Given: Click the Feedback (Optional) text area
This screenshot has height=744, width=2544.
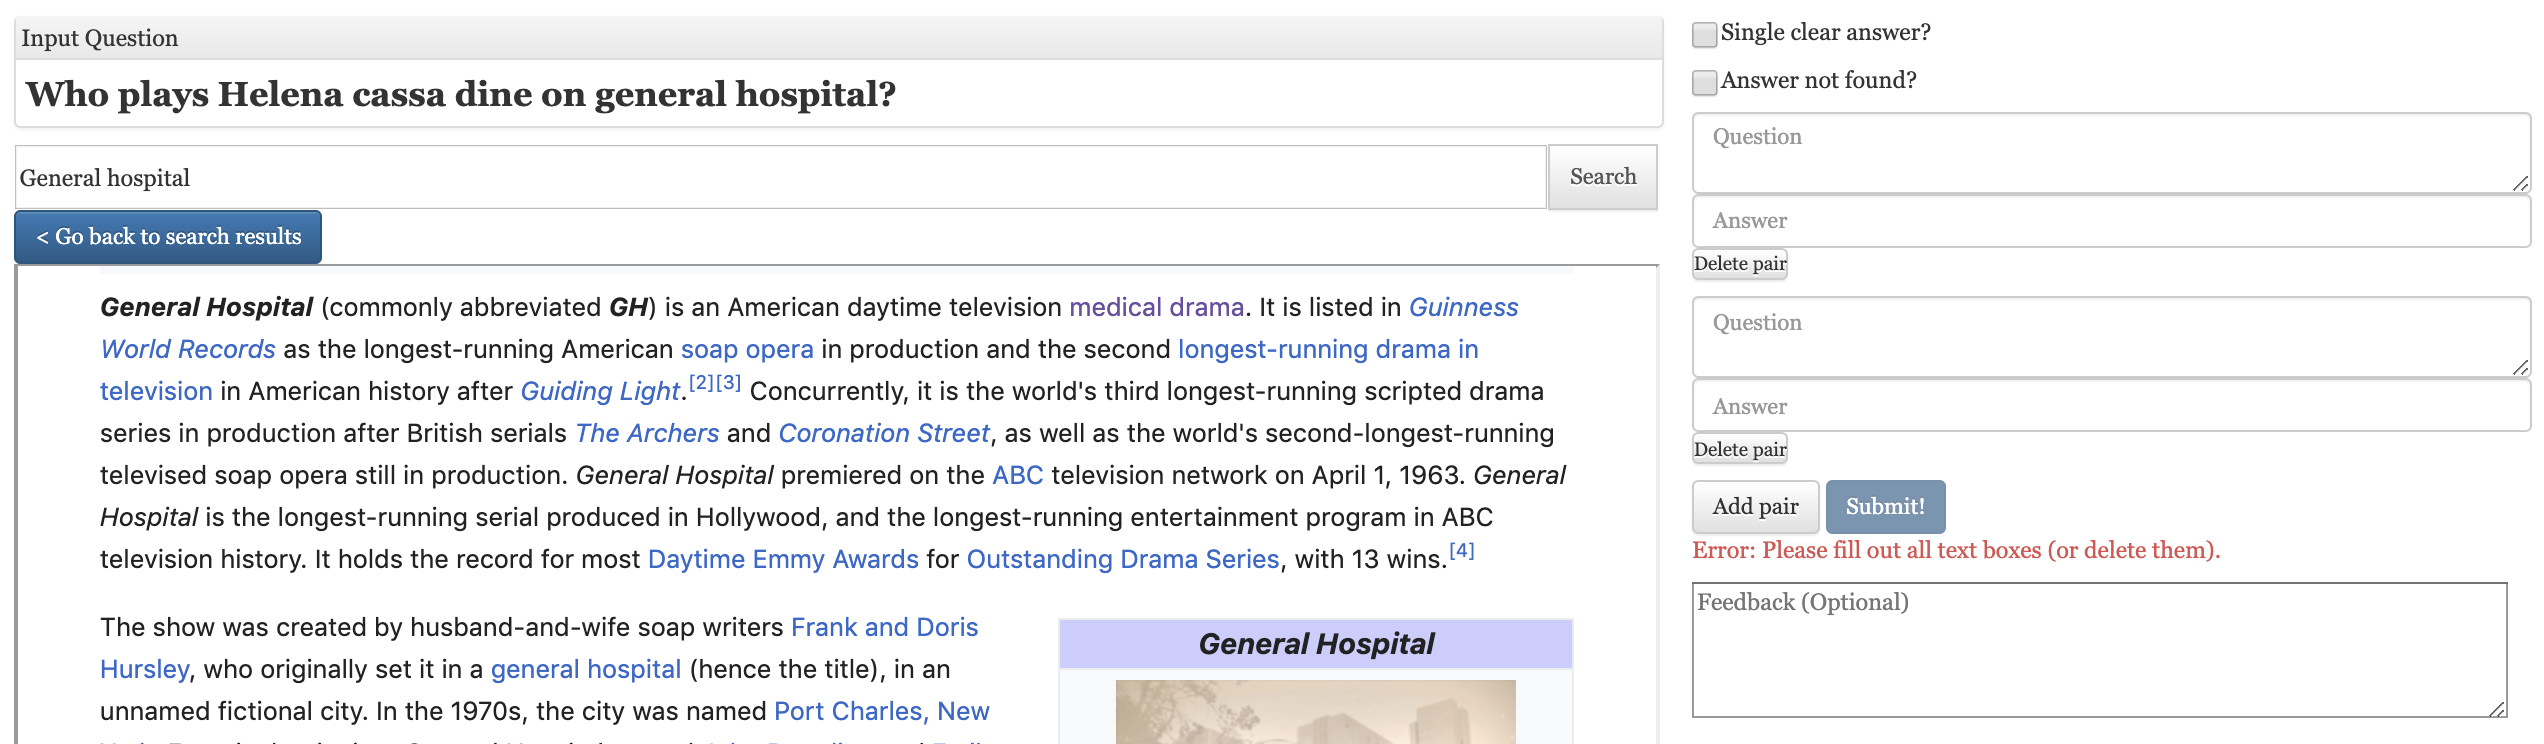Looking at the screenshot, I should pos(2099,650).
